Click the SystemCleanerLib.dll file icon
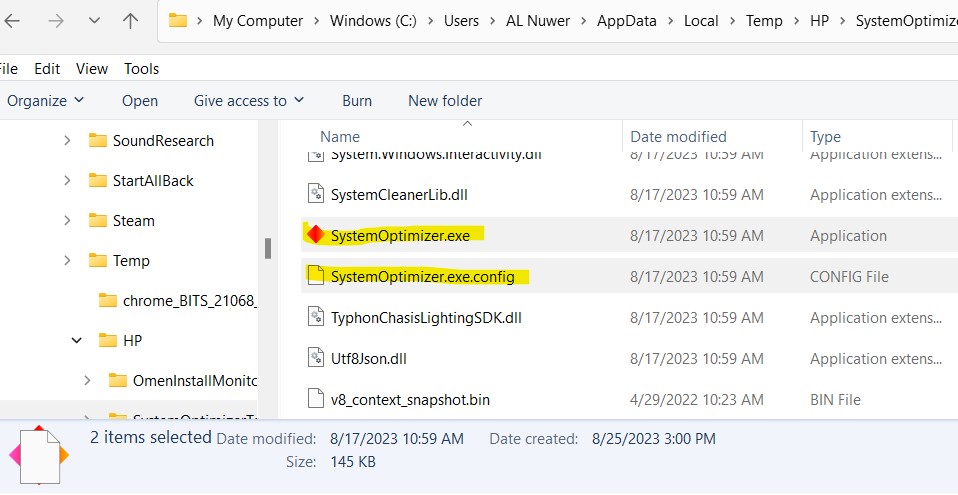The height and width of the screenshot is (495, 958). [x=316, y=194]
